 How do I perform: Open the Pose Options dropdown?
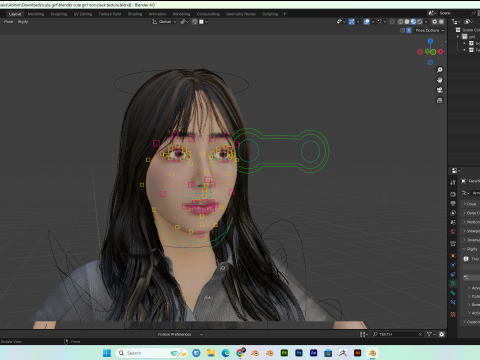click(x=429, y=30)
